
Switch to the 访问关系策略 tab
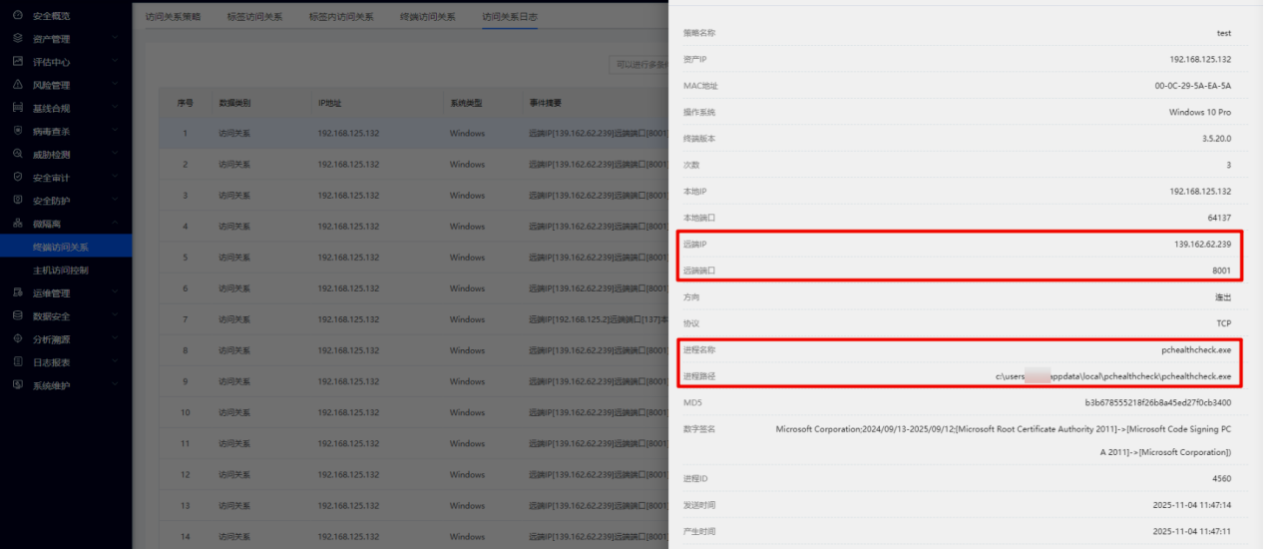point(173,17)
